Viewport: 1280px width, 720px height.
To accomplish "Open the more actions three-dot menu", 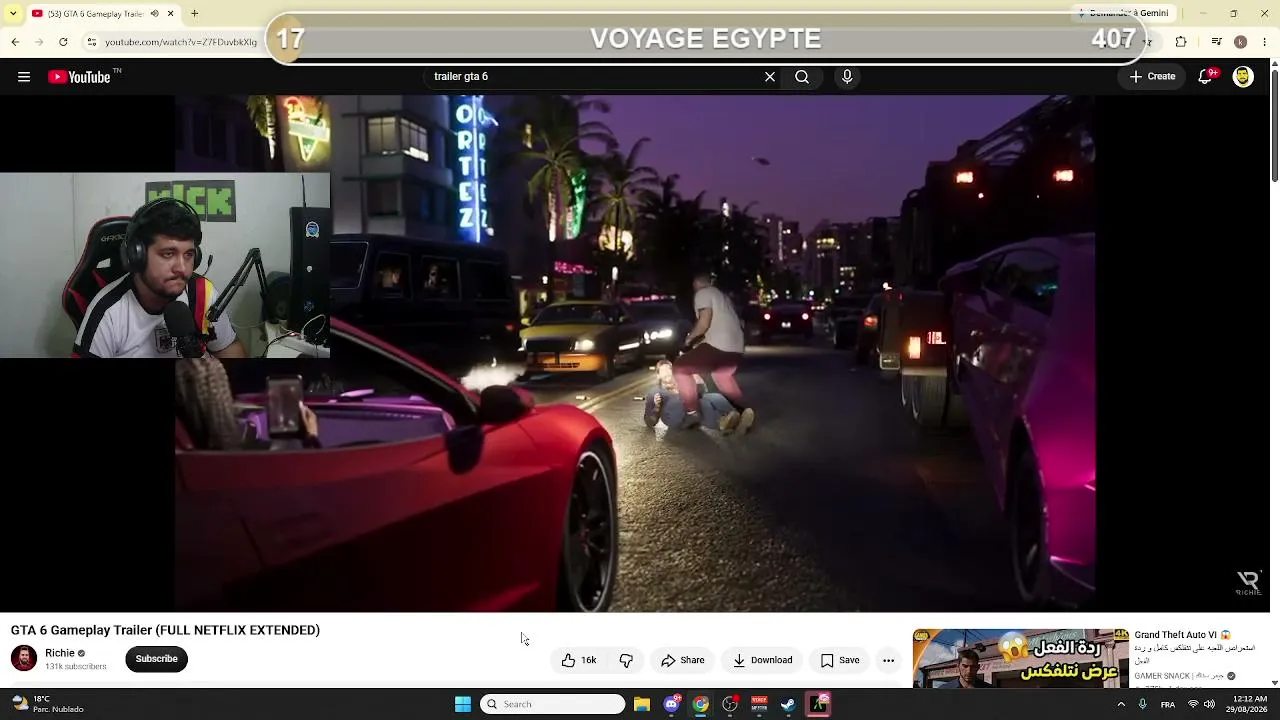I will pyautogui.click(x=888, y=660).
